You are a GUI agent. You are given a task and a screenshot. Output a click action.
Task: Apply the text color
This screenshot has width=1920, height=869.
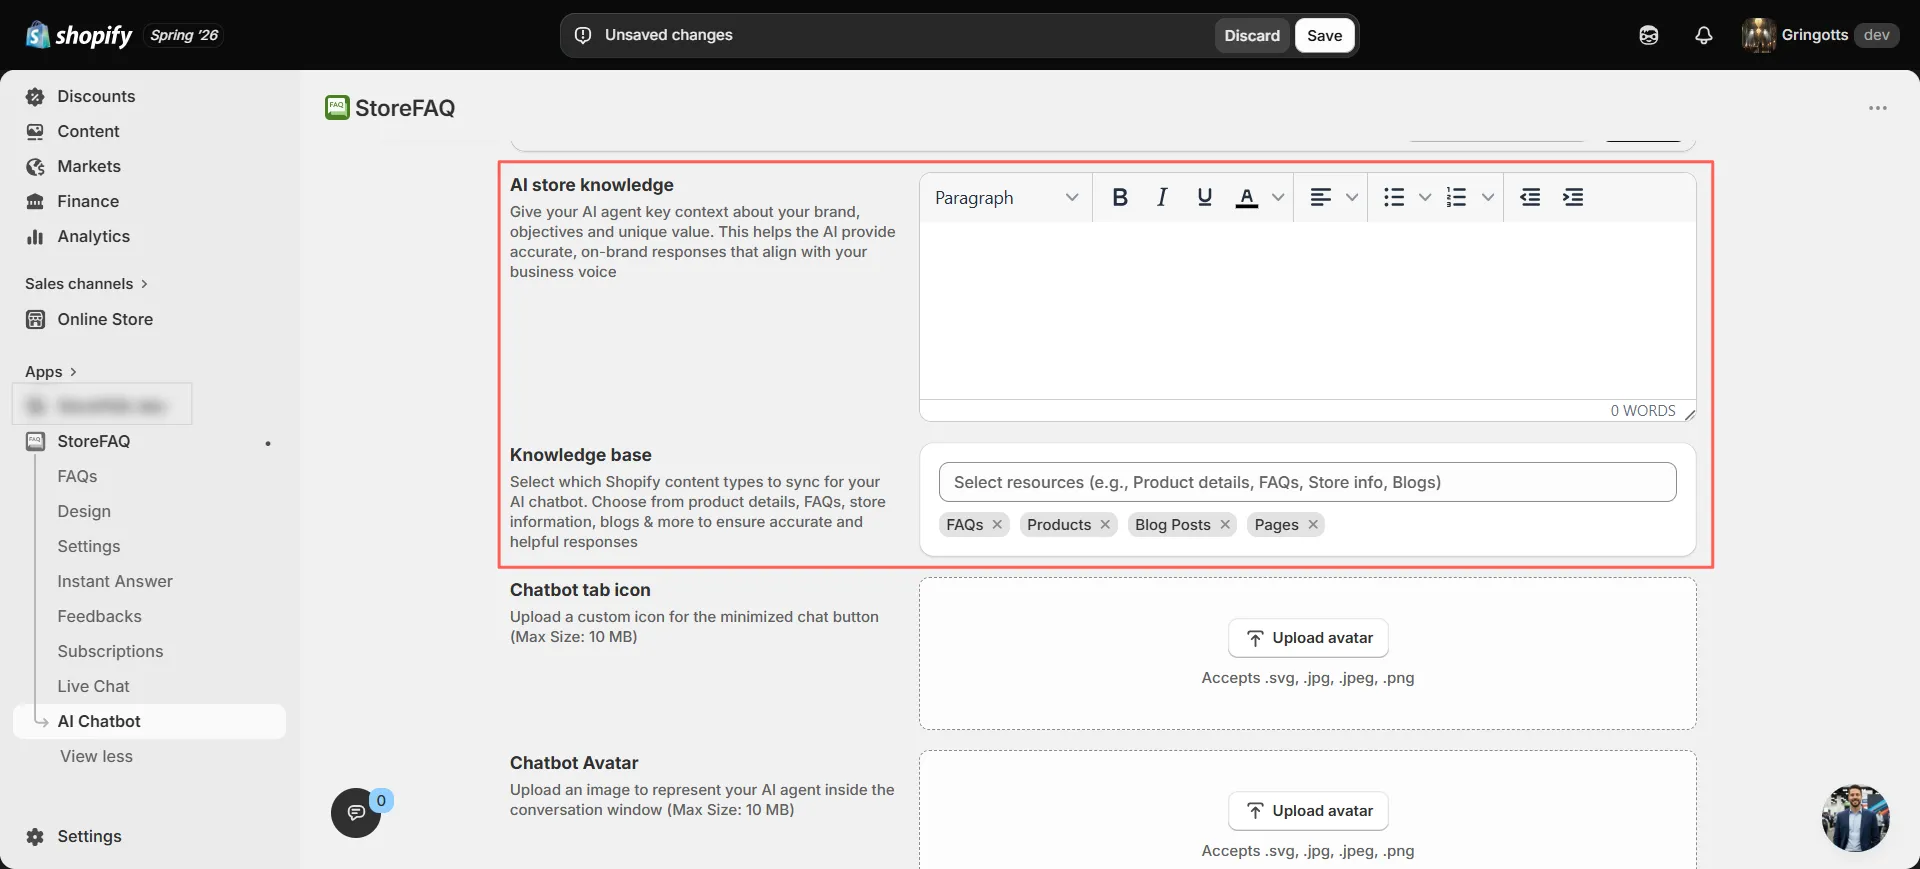[x=1247, y=198]
